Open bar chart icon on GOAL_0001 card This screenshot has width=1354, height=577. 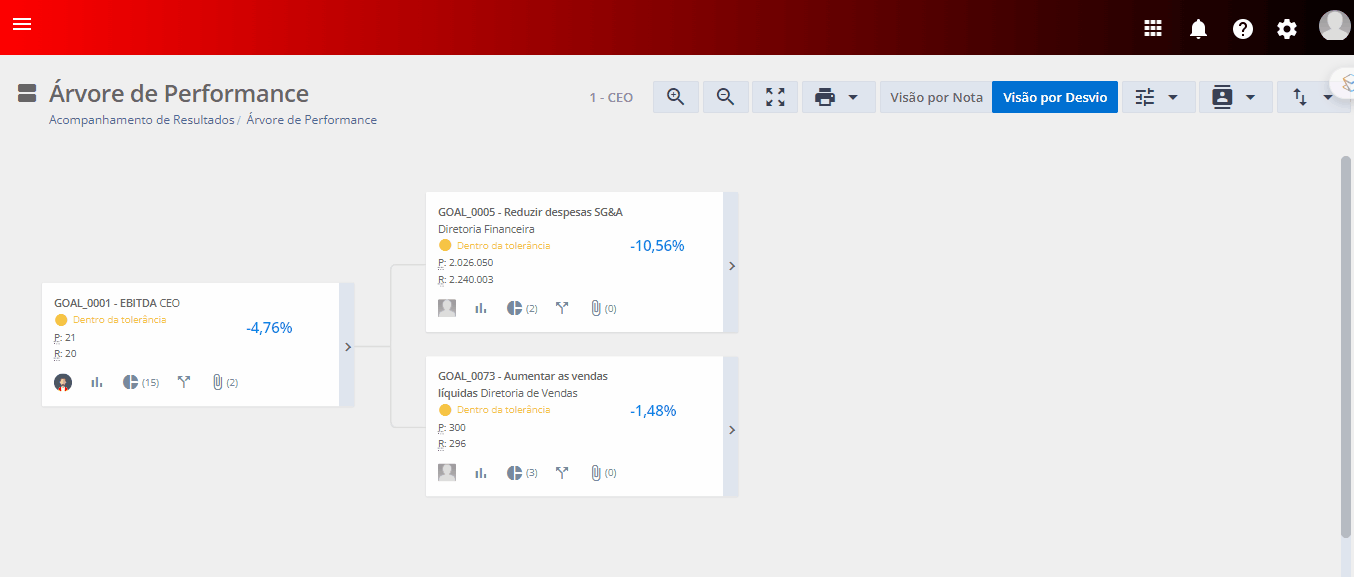[97, 382]
